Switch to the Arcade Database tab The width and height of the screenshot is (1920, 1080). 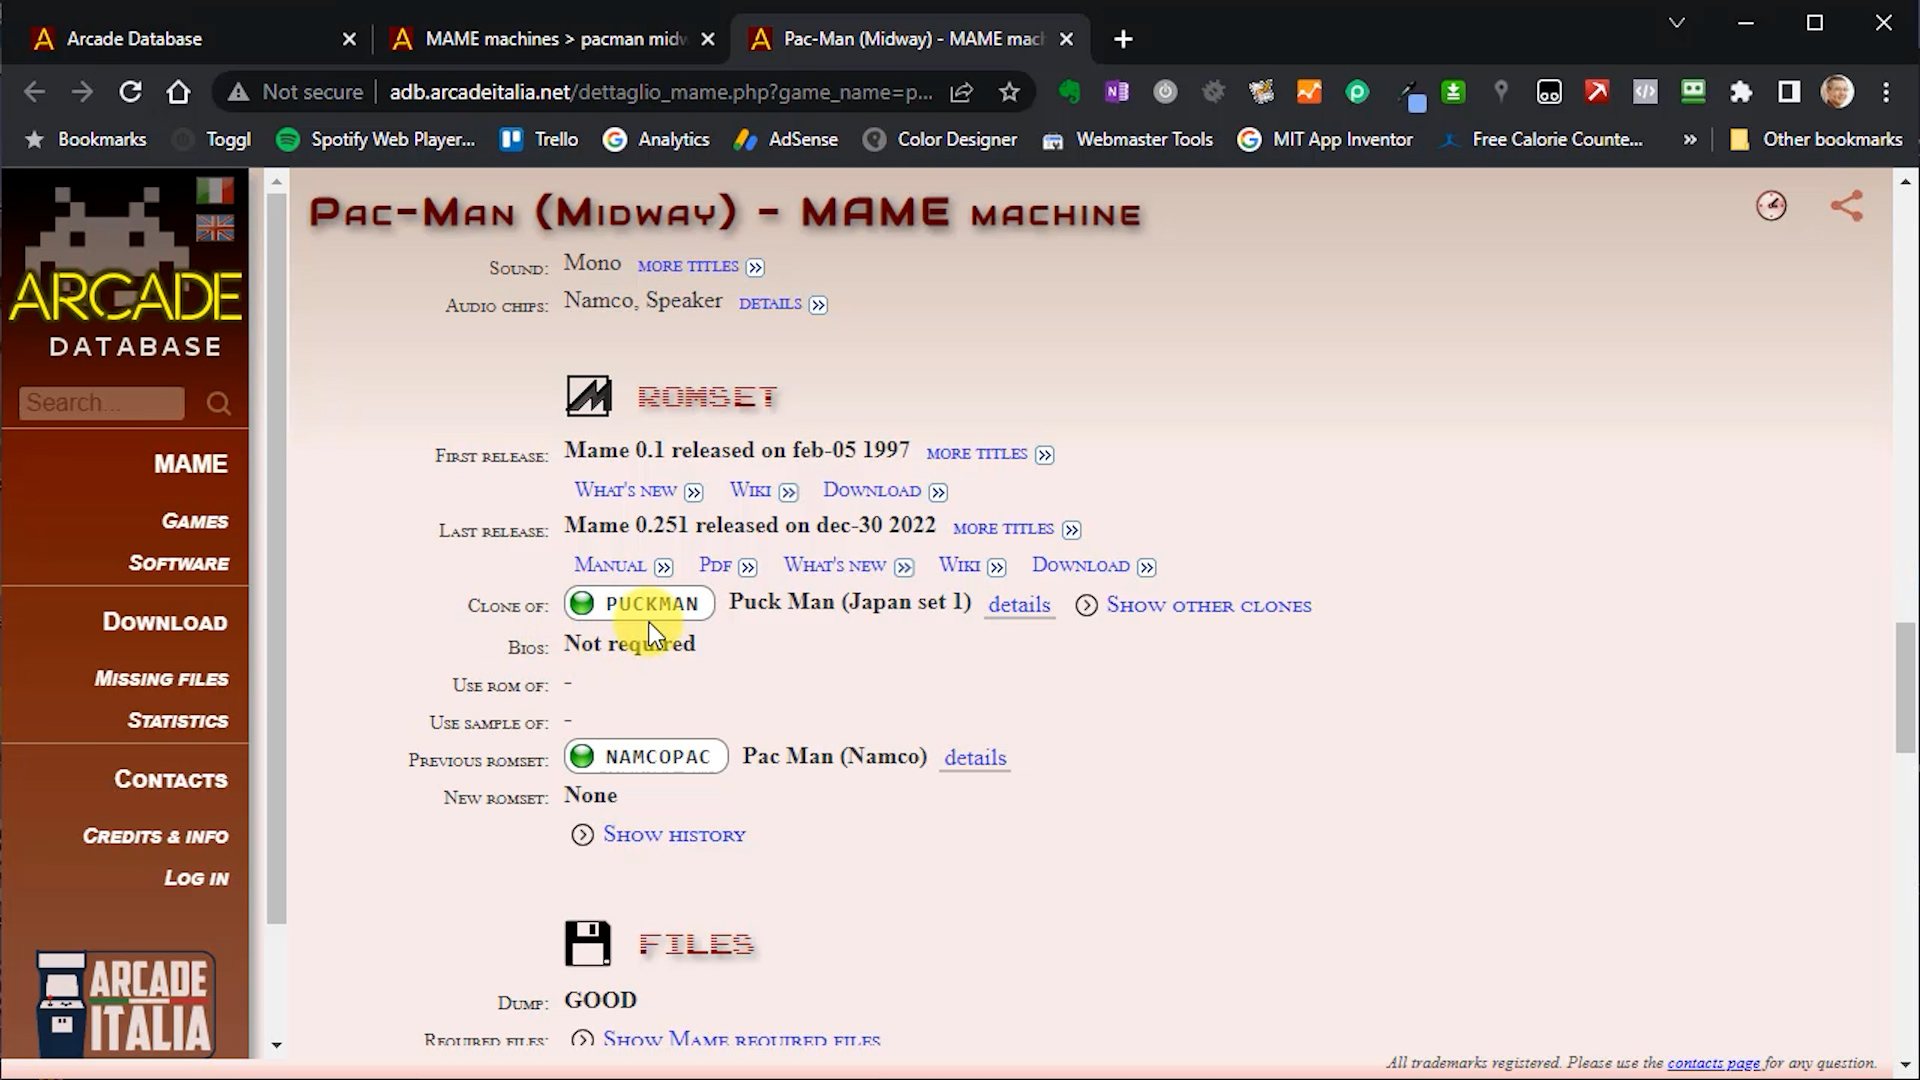[x=135, y=39]
